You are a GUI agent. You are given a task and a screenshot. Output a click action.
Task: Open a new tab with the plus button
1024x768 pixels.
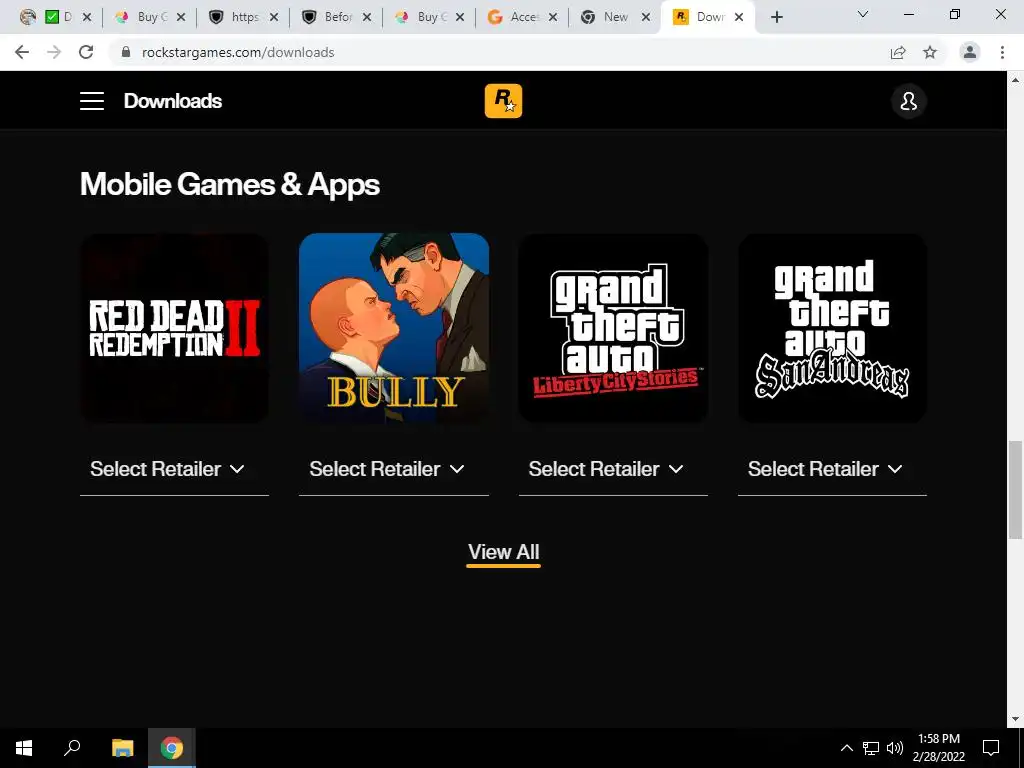click(776, 17)
